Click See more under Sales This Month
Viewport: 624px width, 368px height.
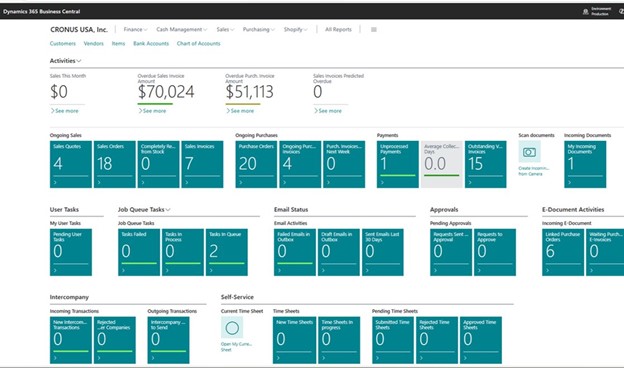tap(64, 111)
